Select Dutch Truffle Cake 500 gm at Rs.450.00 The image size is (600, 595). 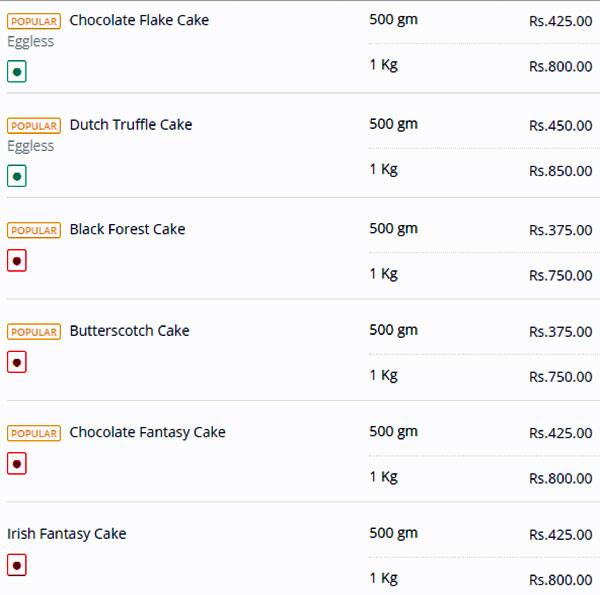(x=560, y=126)
